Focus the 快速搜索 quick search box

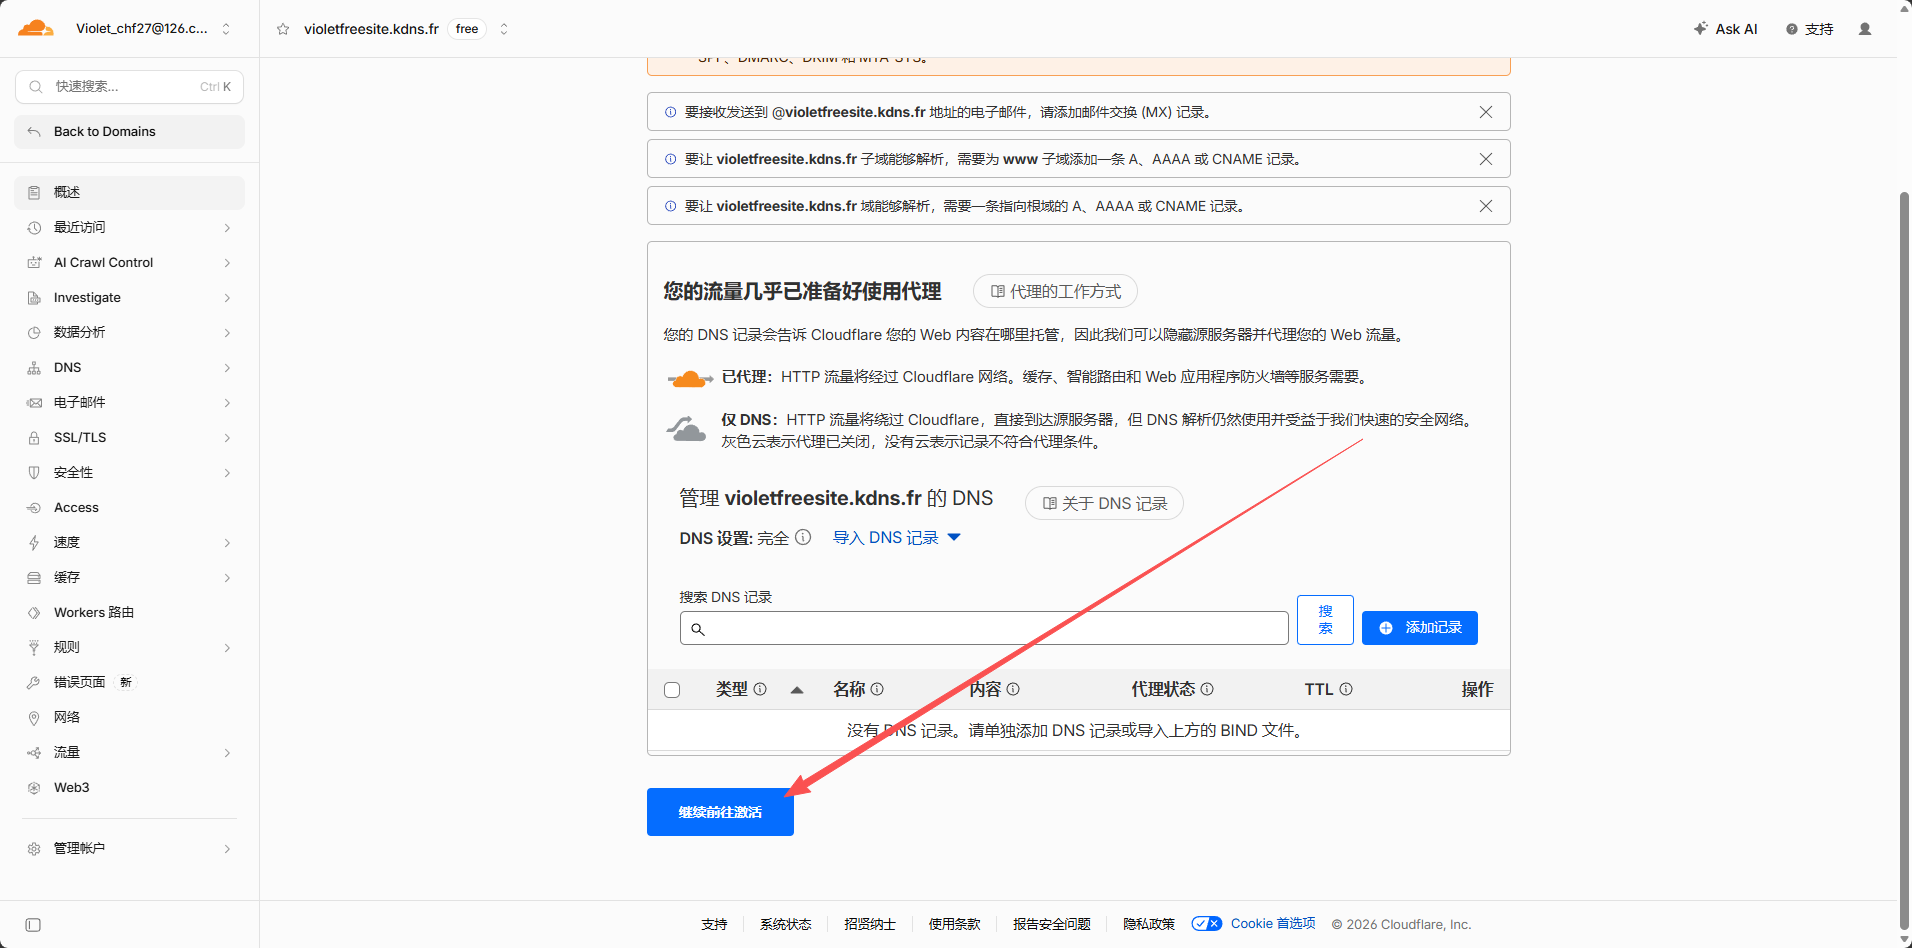click(129, 87)
